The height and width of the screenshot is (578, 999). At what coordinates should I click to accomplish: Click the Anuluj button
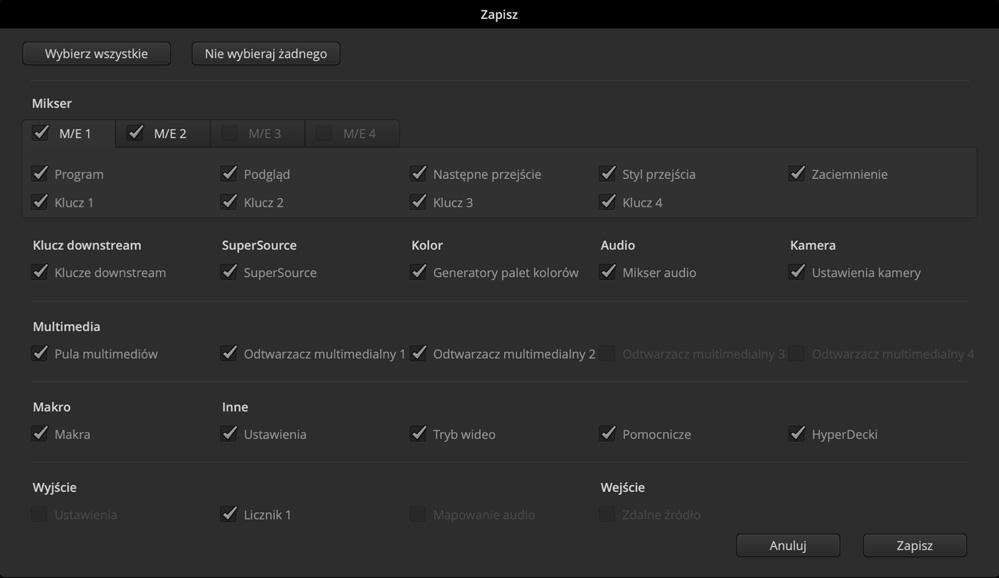[787, 545]
